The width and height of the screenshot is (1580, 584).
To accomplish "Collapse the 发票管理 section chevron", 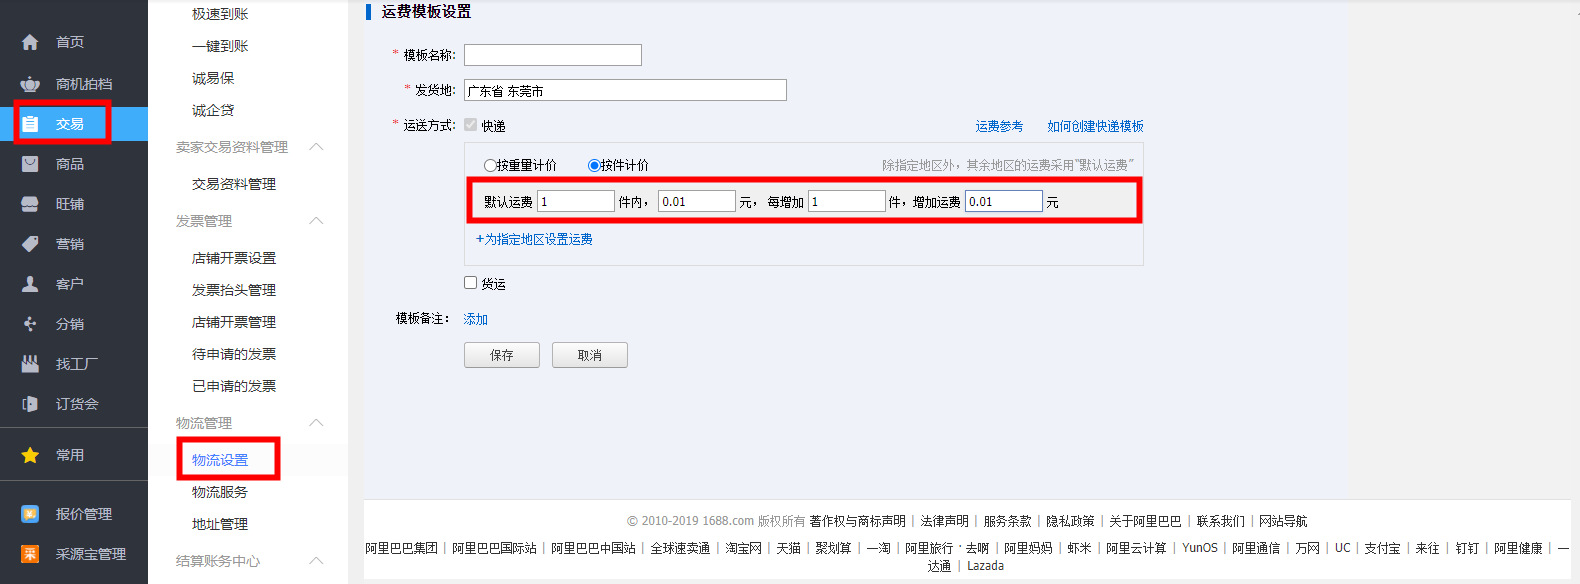I will (x=316, y=221).
